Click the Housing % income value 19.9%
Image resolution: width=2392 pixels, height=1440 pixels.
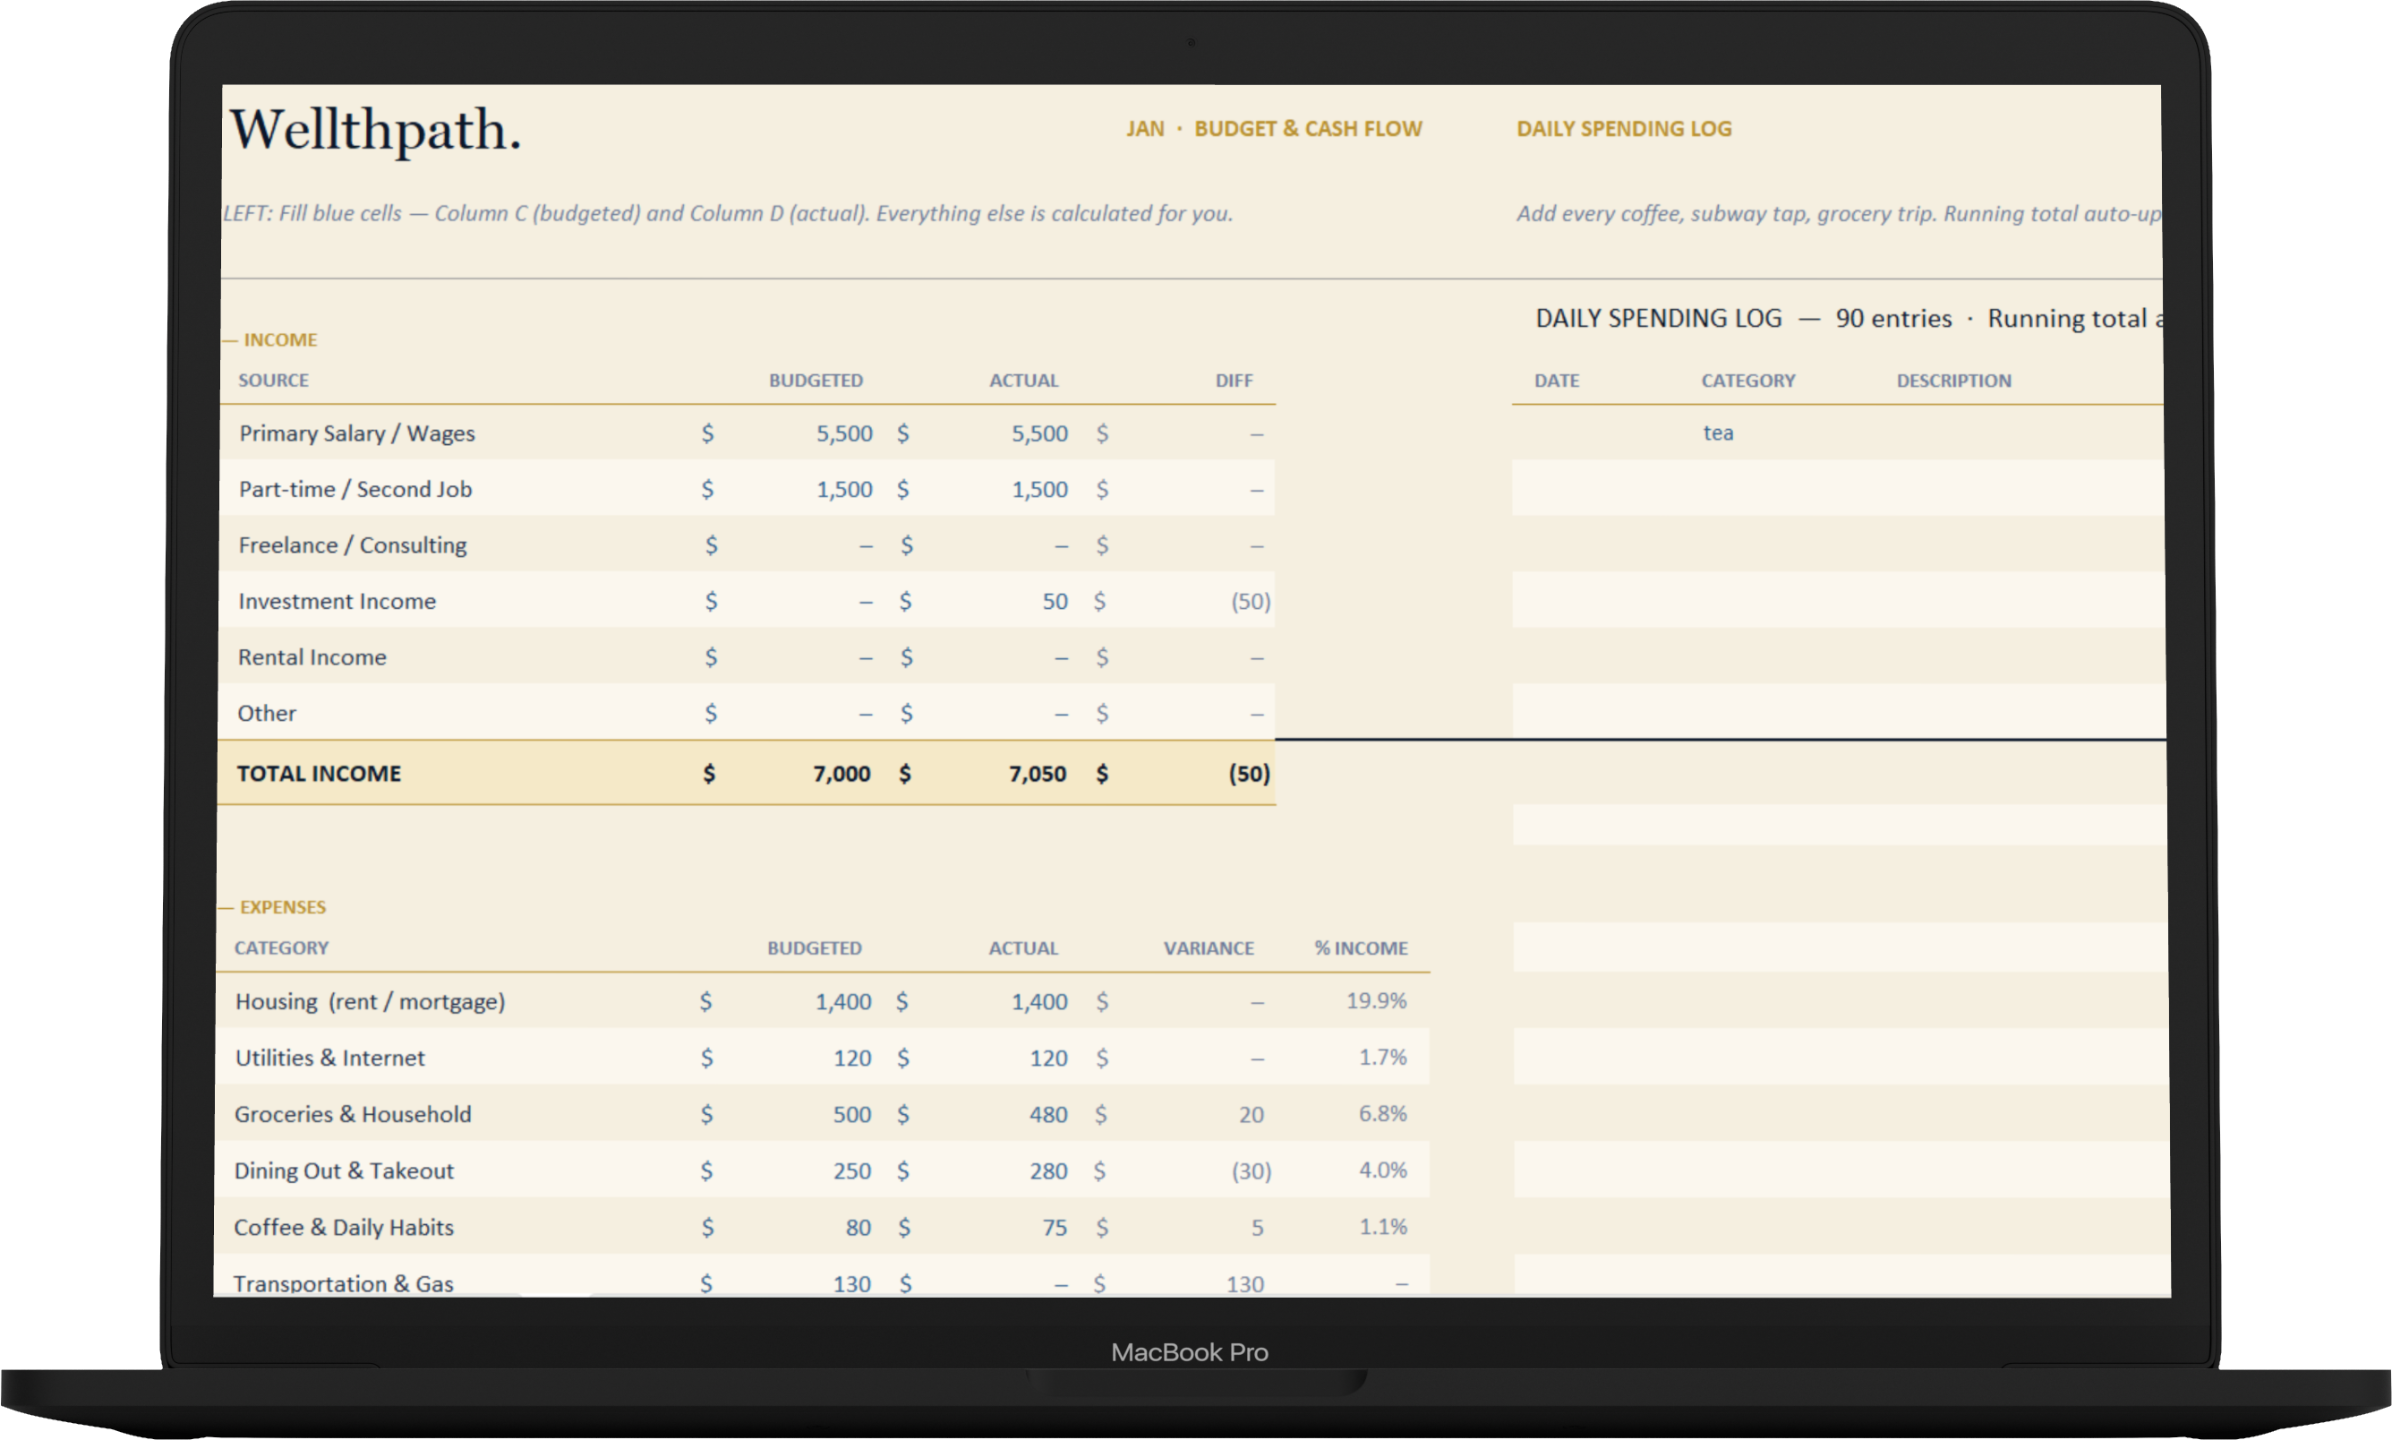[x=1376, y=1000]
